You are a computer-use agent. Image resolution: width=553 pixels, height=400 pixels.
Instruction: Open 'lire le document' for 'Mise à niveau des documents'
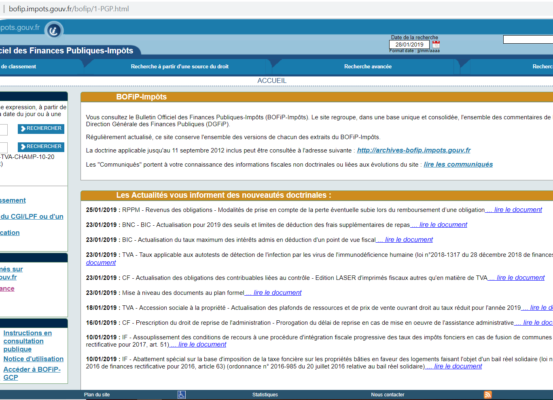click(x=273, y=293)
